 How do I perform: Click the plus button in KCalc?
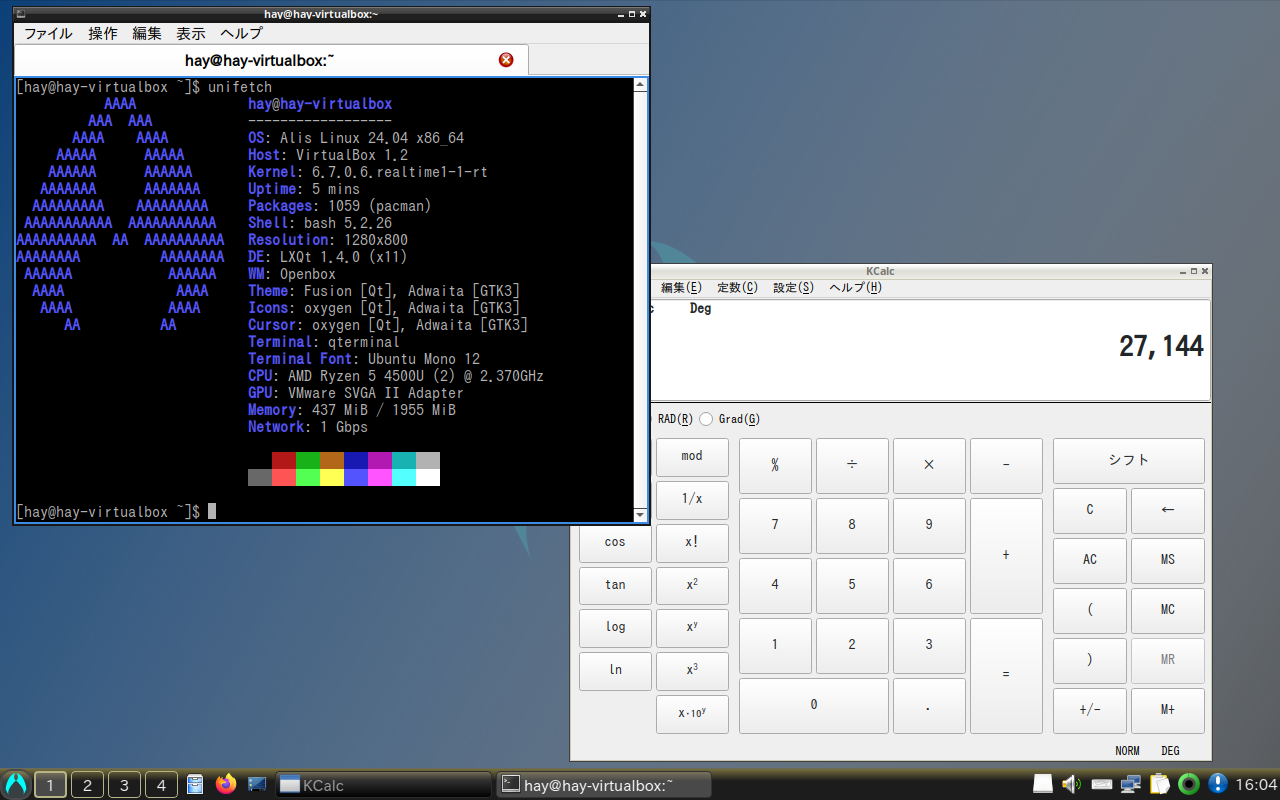(1006, 555)
